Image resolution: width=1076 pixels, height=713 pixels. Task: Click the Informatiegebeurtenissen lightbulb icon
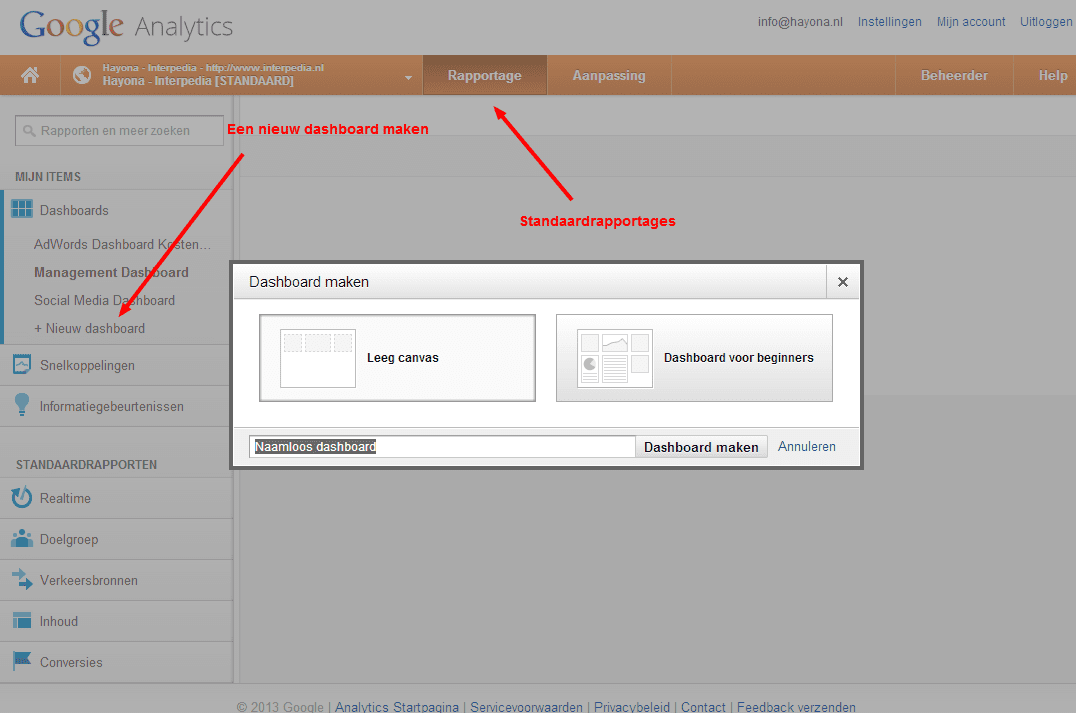[x=22, y=405]
